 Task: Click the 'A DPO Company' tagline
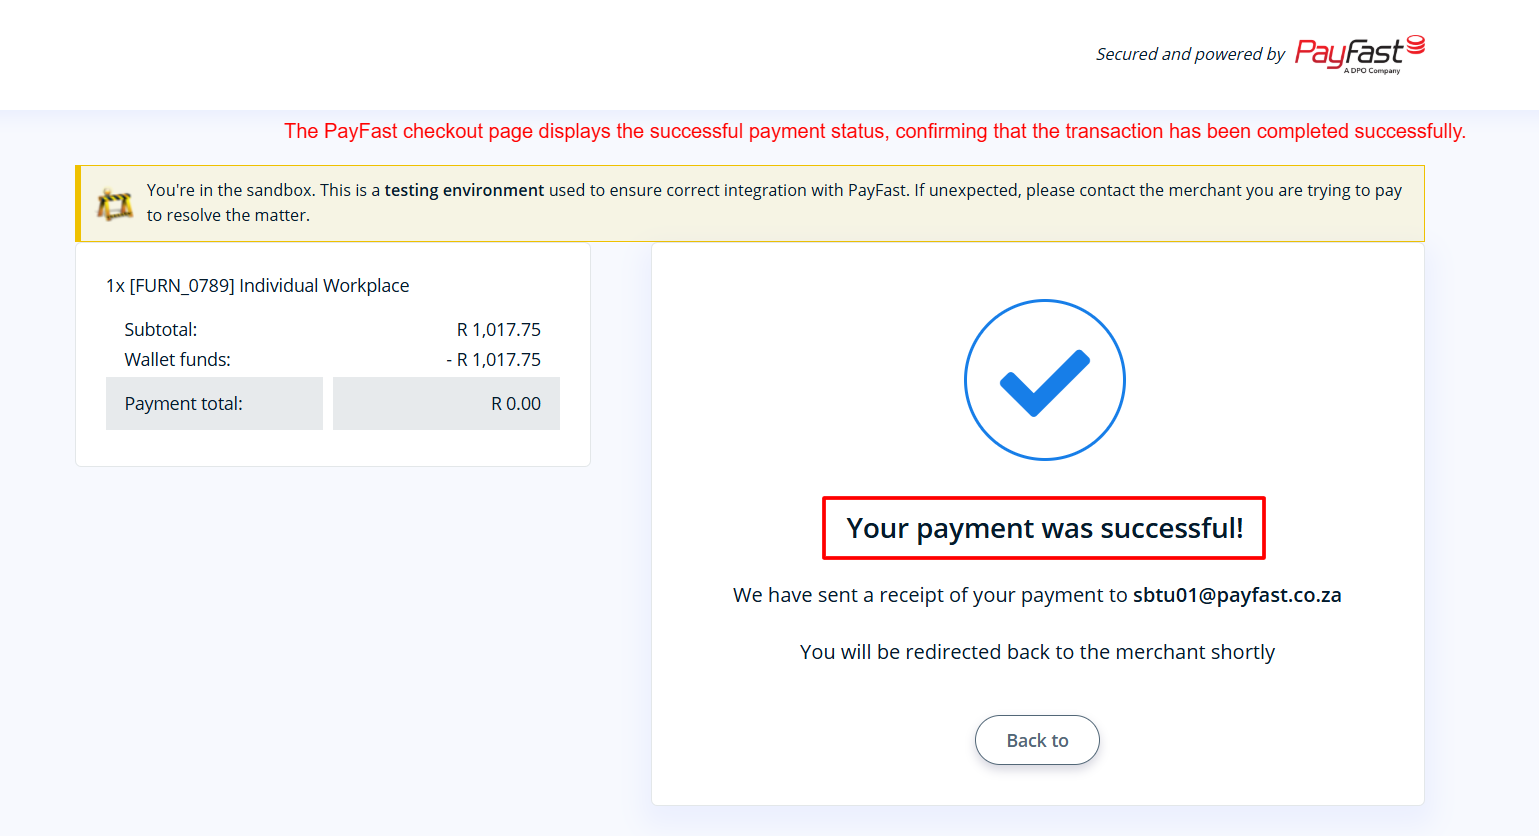point(1372,71)
